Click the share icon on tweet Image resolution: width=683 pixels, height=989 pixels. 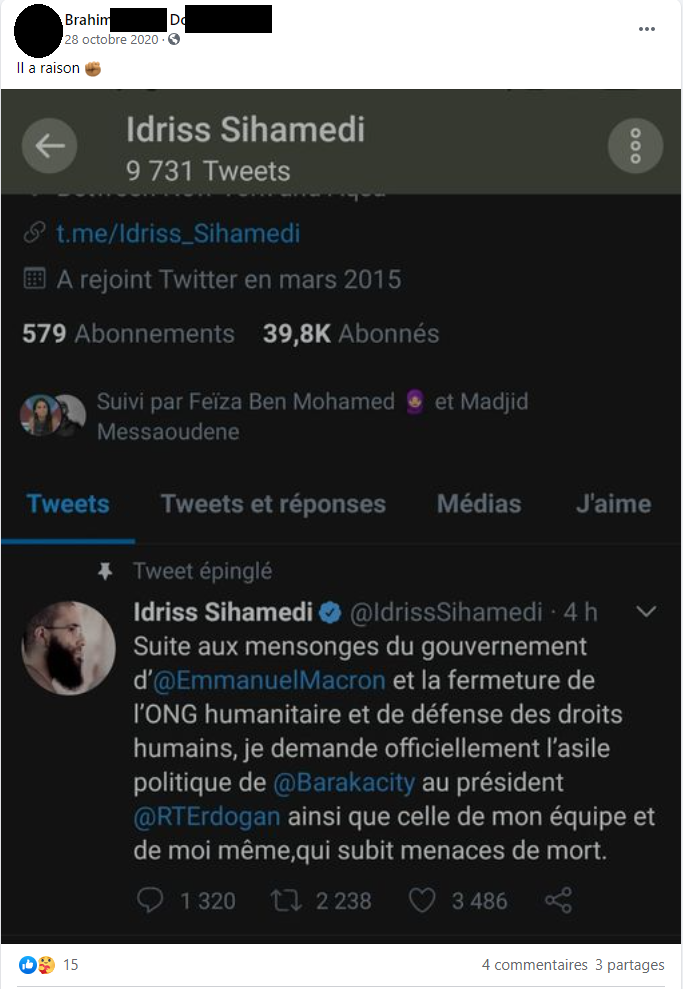coord(558,901)
